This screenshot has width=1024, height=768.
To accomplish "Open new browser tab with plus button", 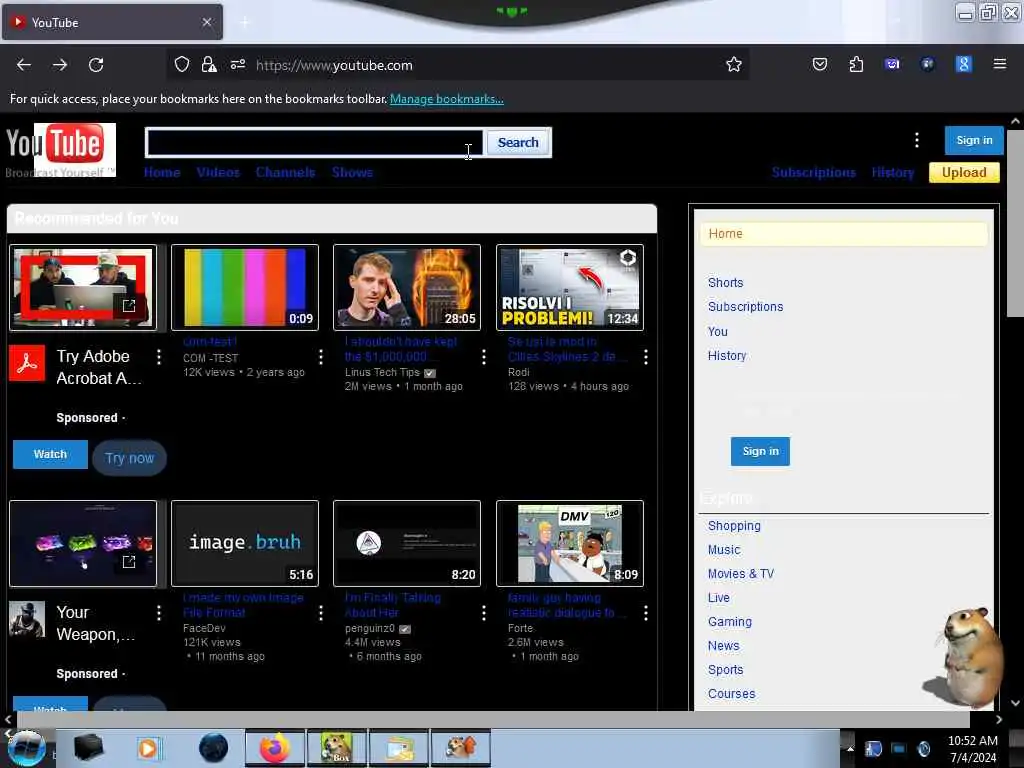I will pyautogui.click(x=245, y=23).
